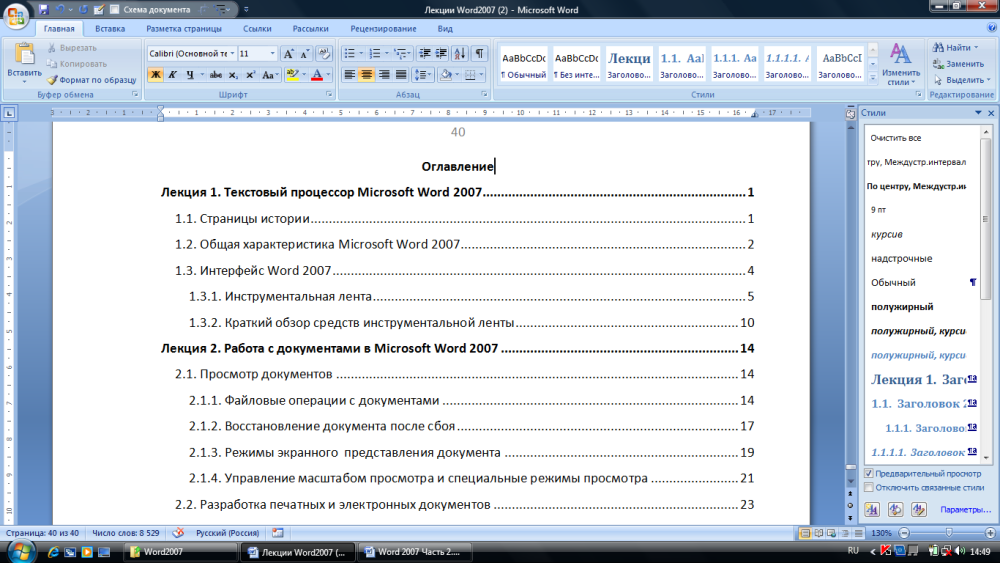Apply bulleted list
Screen dimensions: 1000x563
(349, 54)
